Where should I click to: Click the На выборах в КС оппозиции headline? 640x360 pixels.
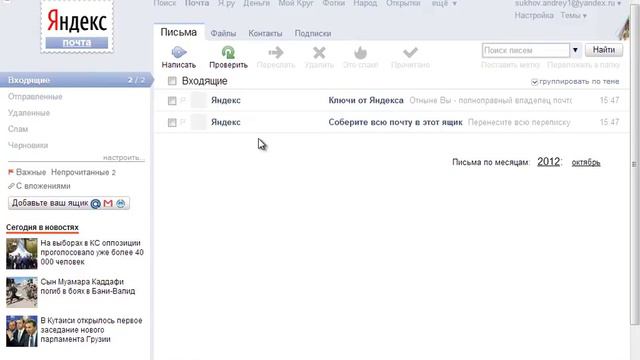click(92, 252)
